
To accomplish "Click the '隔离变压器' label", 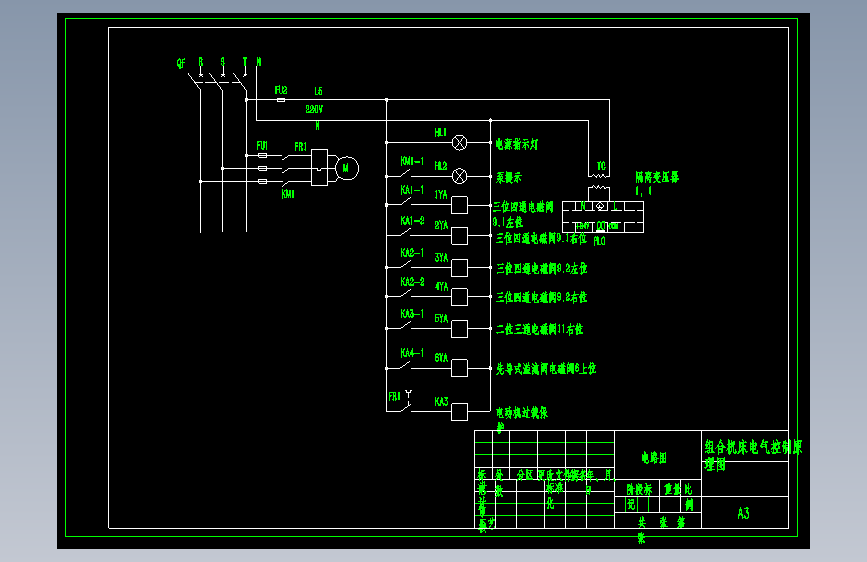I will [x=657, y=177].
